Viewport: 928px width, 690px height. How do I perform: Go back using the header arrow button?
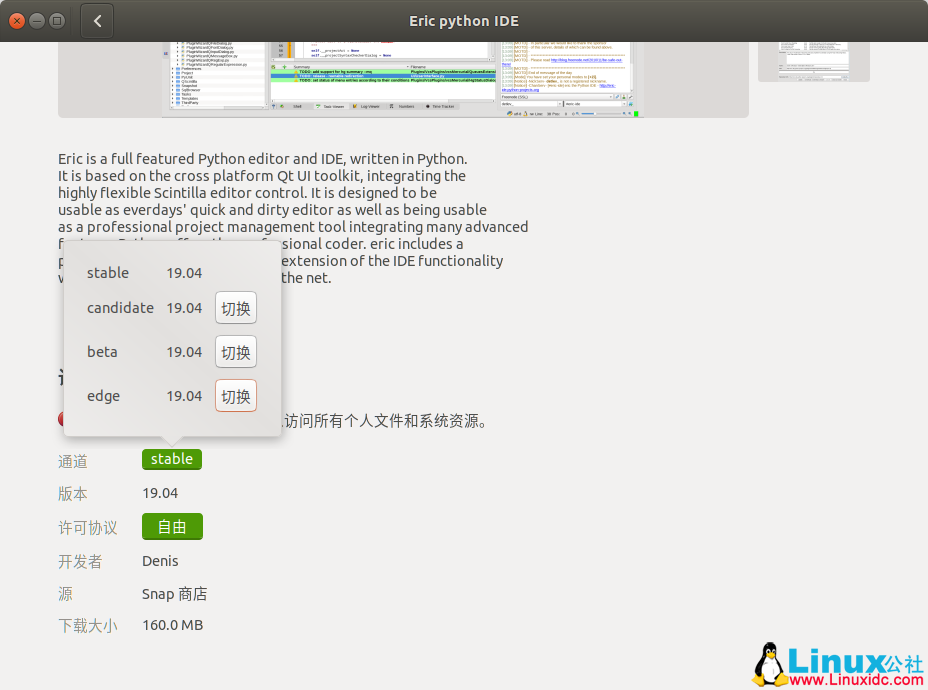pos(97,21)
